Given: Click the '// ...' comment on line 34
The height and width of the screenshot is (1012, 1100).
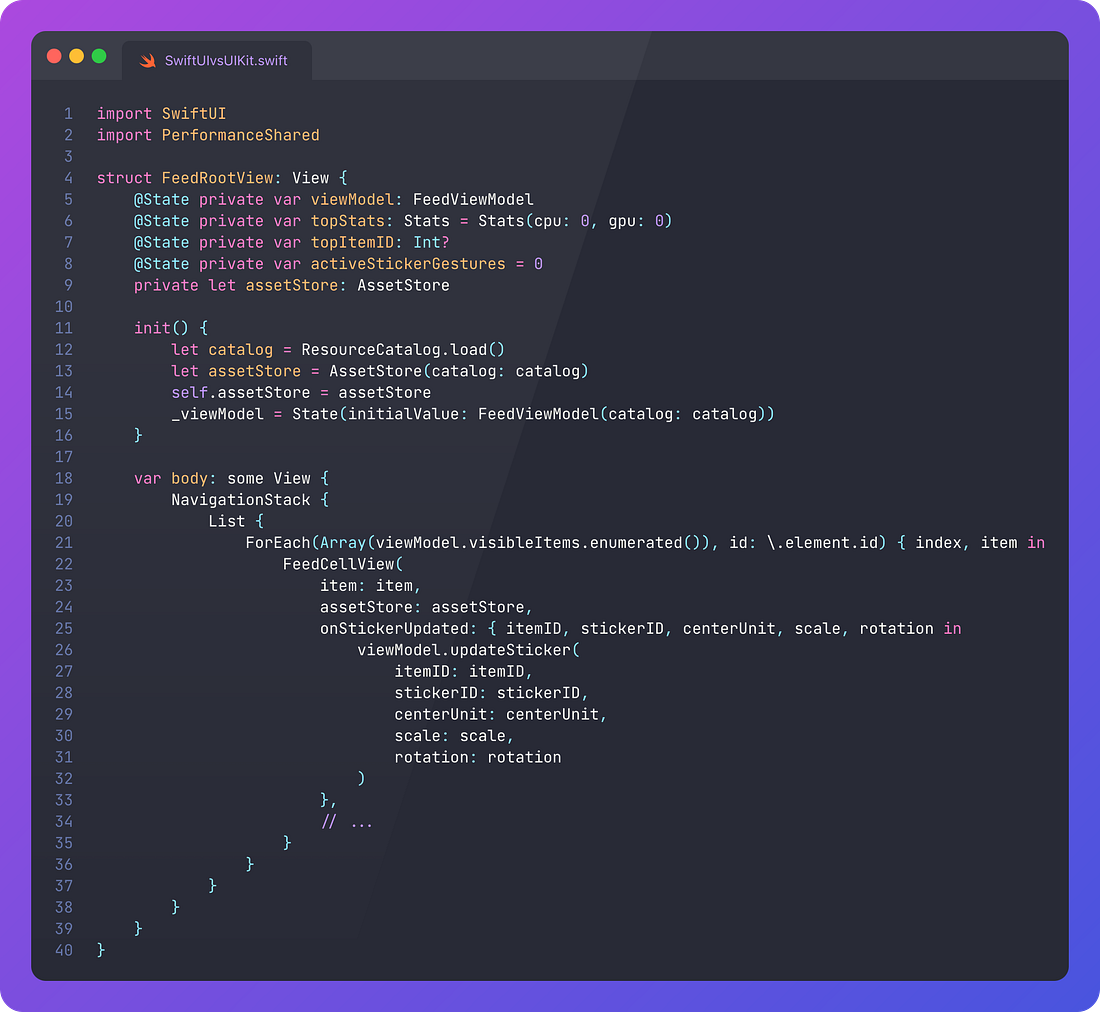Looking at the screenshot, I should [347, 822].
